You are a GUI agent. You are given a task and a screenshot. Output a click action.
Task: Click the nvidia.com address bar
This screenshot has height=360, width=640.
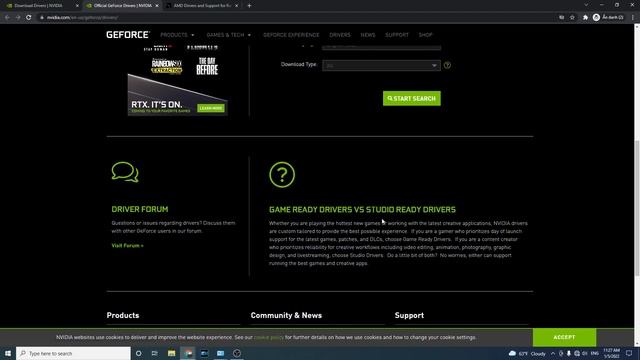[298, 18]
